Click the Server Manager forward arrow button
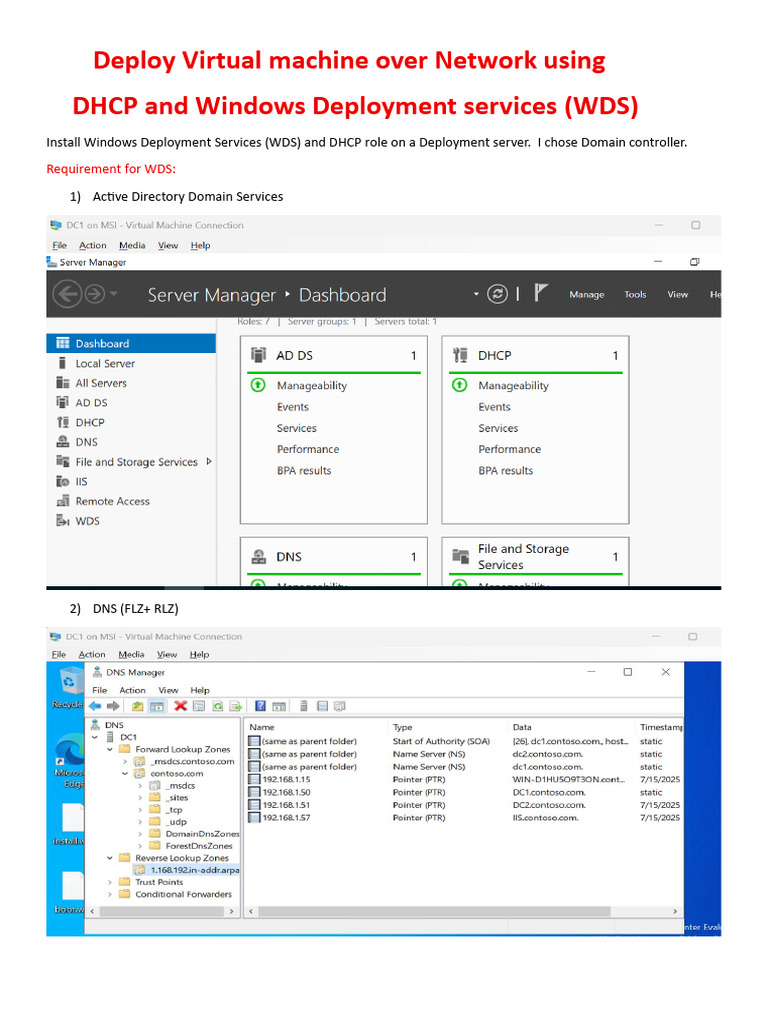 [x=95, y=294]
